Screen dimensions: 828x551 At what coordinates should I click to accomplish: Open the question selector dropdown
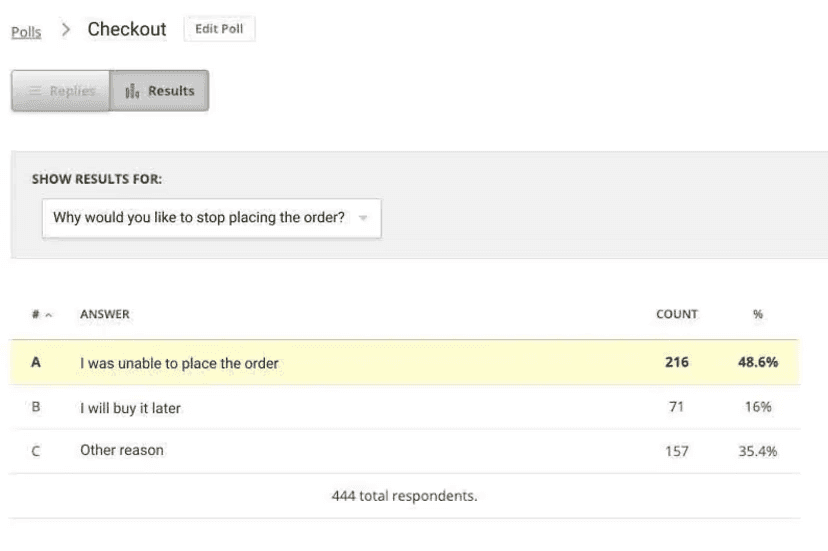click(x=211, y=217)
